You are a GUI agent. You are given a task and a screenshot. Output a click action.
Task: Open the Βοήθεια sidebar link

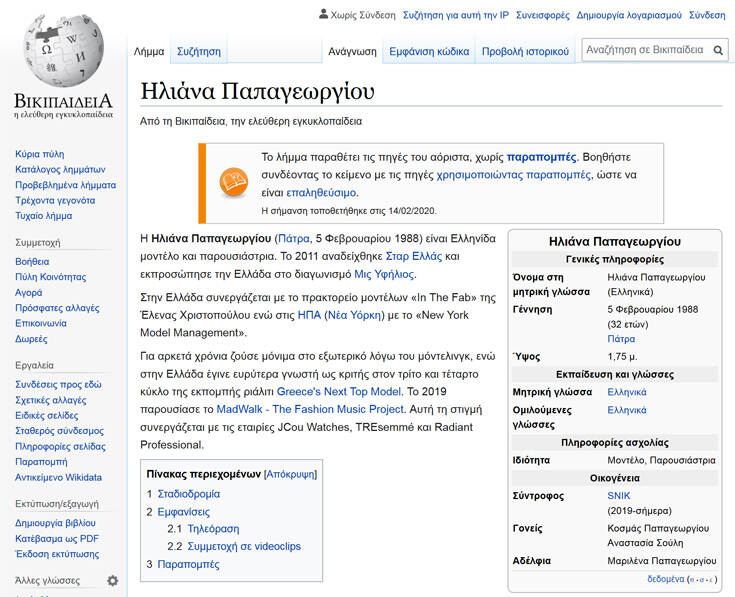pyautogui.click(x=32, y=261)
